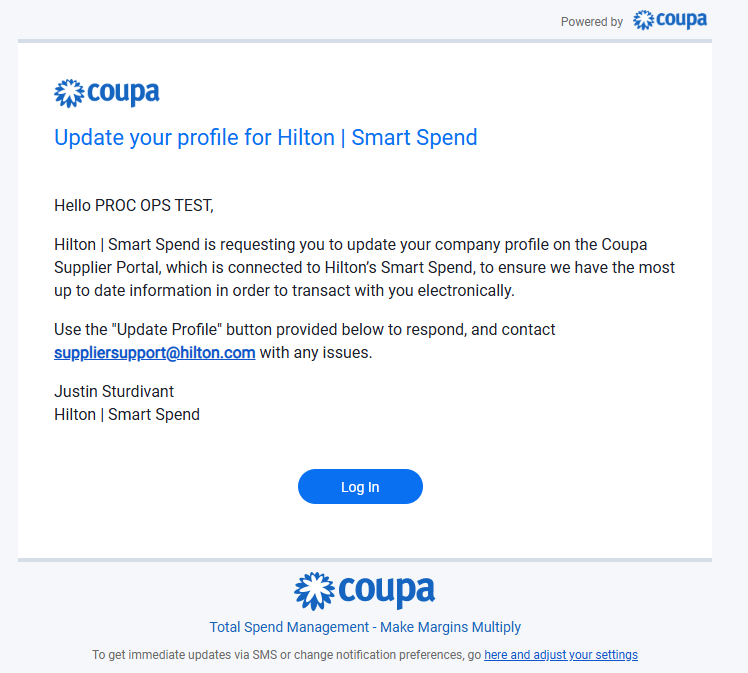Click the large footer Coupa snowflake emblem
The width and height of the screenshot is (748, 673).
(314, 591)
